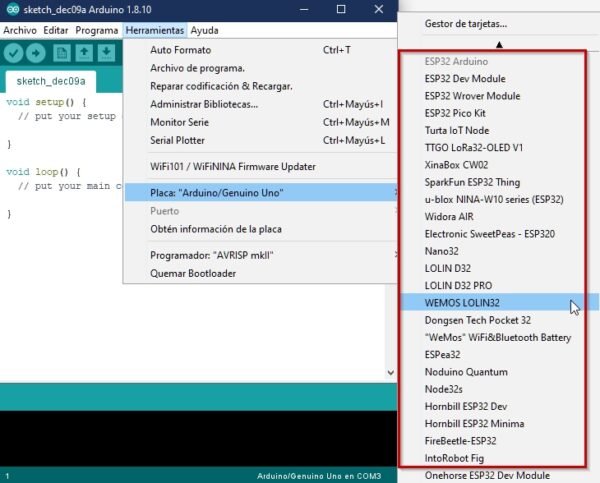Click the Save sketch down-arrow icon
This screenshot has width=600, height=483.
click(106, 53)
